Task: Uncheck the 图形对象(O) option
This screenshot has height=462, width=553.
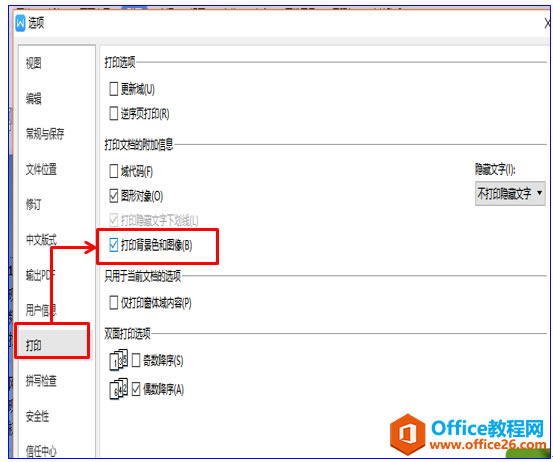Action: click(113, 196)
